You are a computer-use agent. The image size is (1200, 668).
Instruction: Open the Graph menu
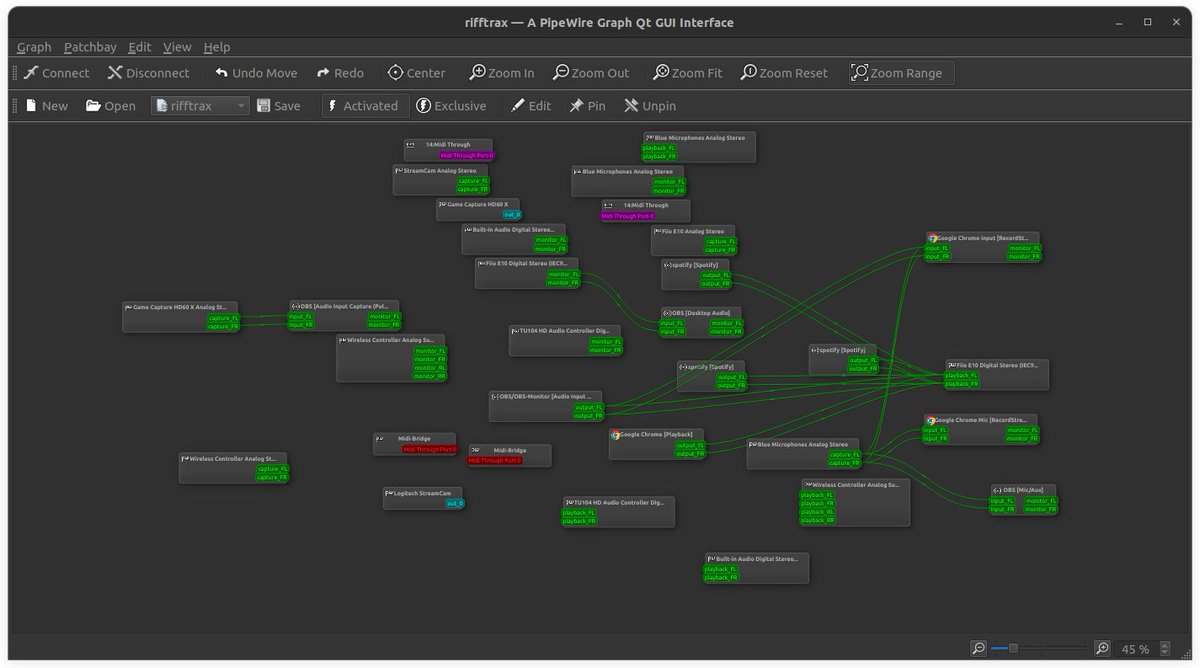click(x=34, y=47)
